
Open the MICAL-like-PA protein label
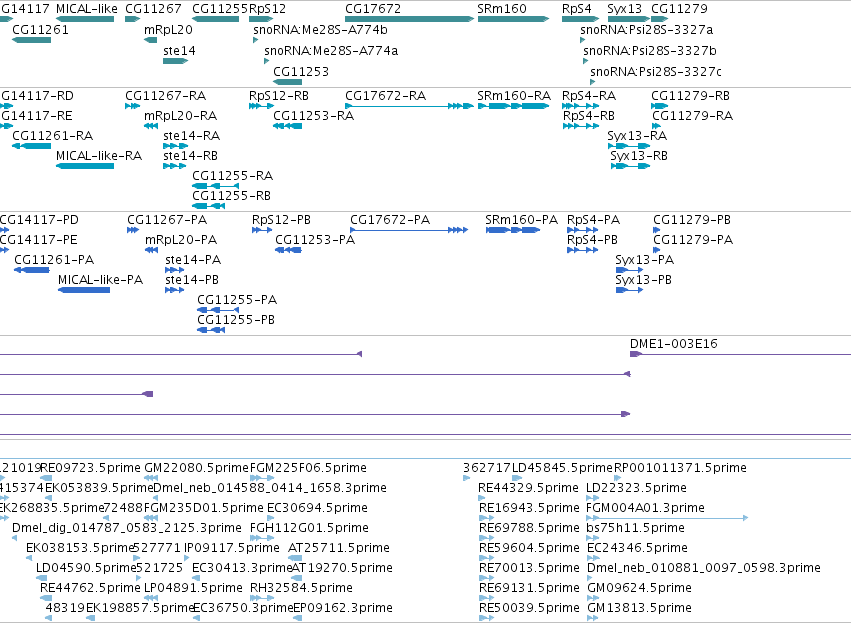[100, 280]
